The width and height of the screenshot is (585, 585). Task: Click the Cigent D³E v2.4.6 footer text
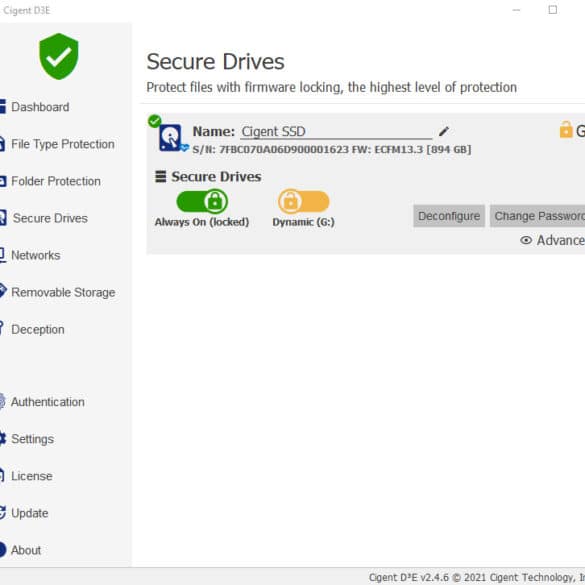[x=477, y=577]
